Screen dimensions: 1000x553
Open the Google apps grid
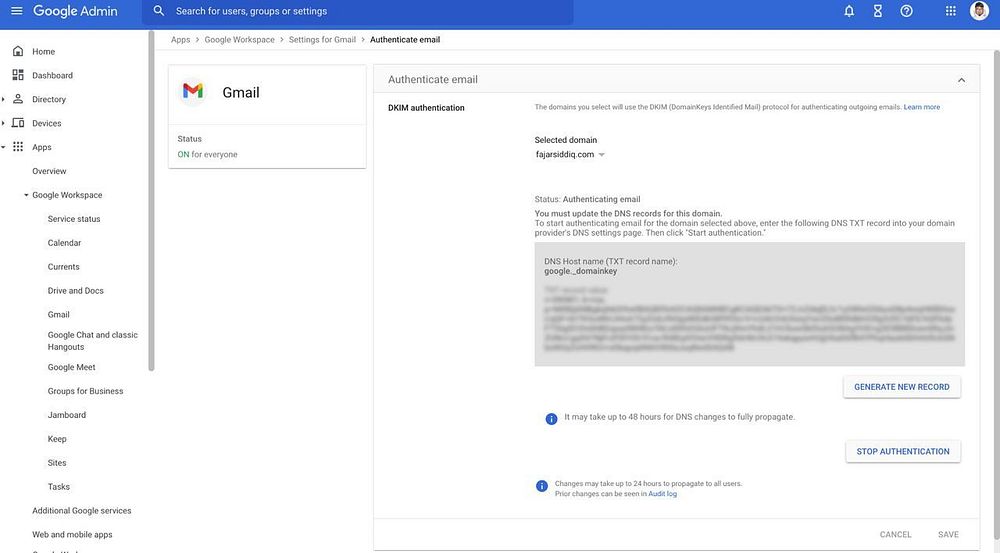coord(950,11)
